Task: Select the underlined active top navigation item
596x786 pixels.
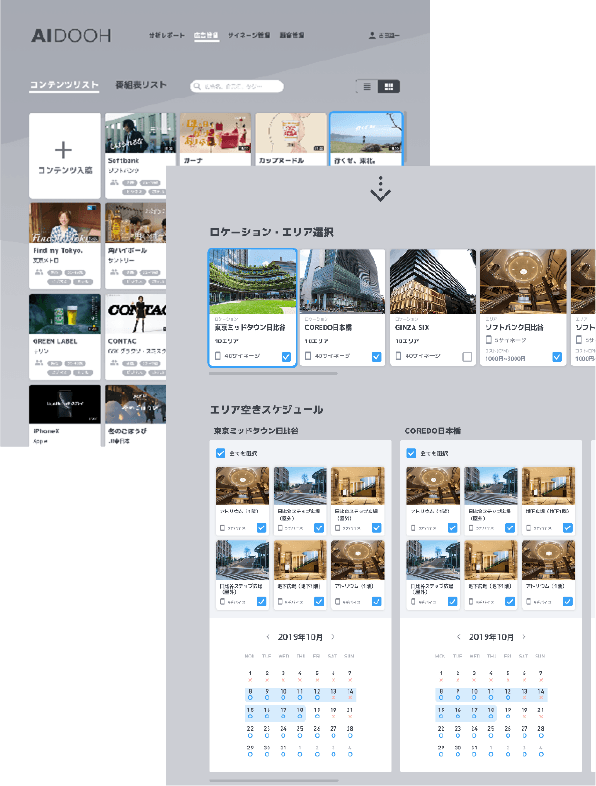Action: (206, 36)
